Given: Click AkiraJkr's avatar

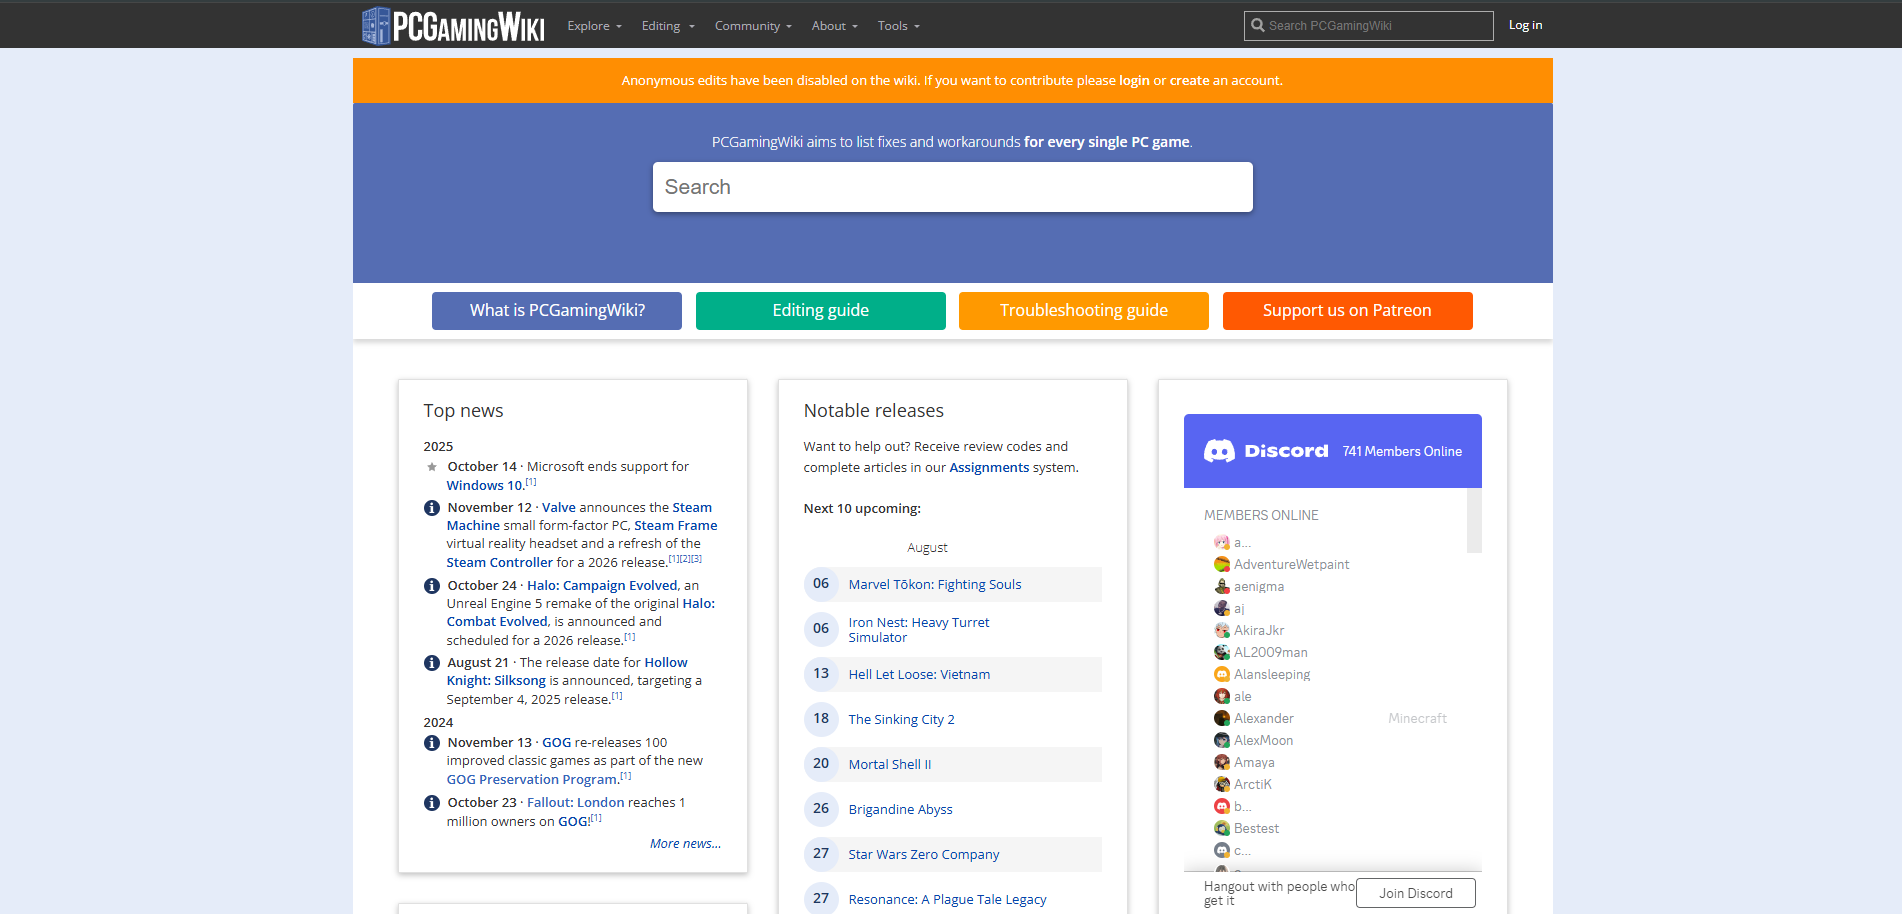Looking at the screenshot, I should click(1222, 631).
